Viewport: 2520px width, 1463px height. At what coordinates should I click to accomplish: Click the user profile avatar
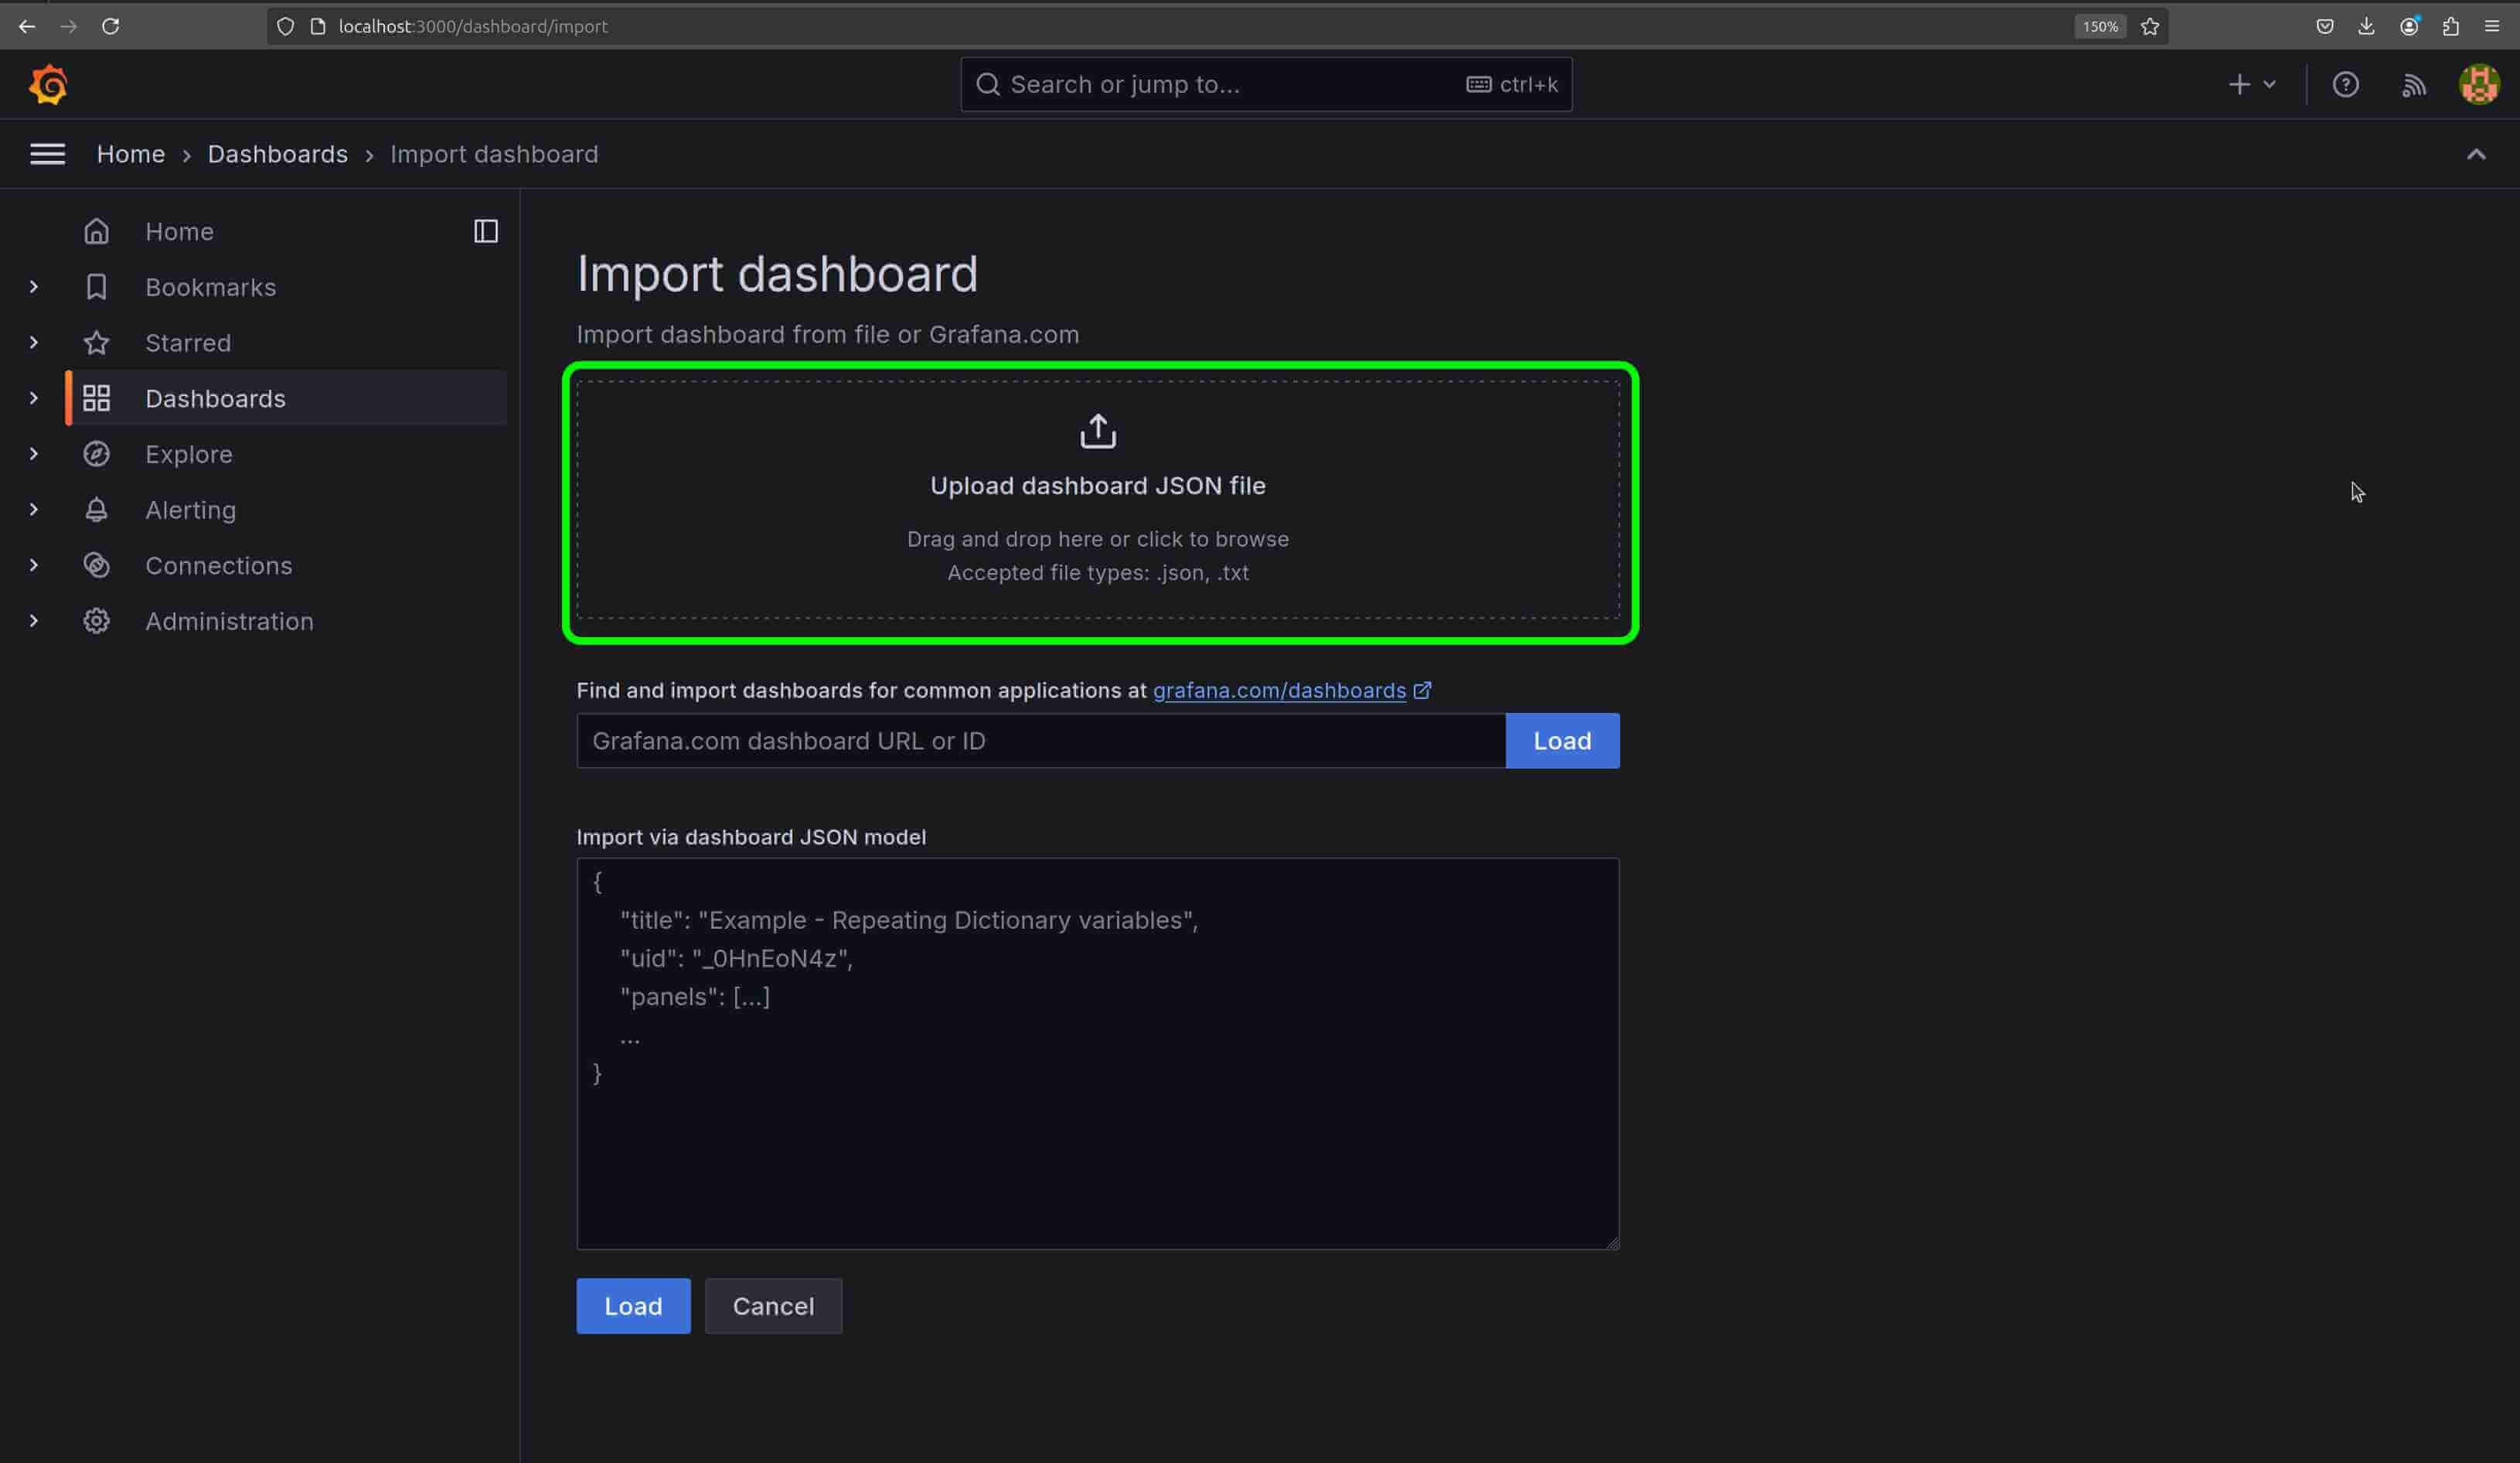click(2479, 84)
